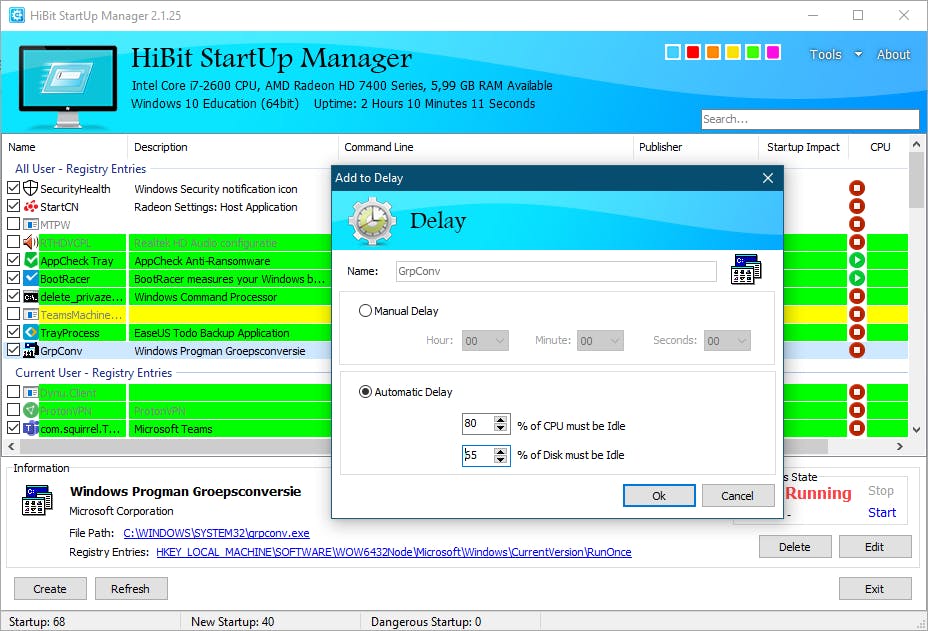Click the Microsoft Teams entry icon
928x631 pixels.
(30, 428)
